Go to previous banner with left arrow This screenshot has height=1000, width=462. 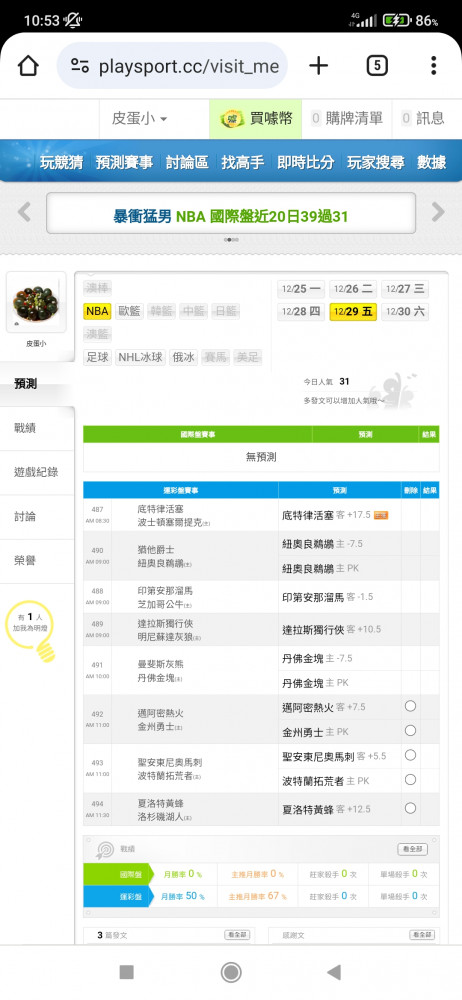[x=24, y=212]
